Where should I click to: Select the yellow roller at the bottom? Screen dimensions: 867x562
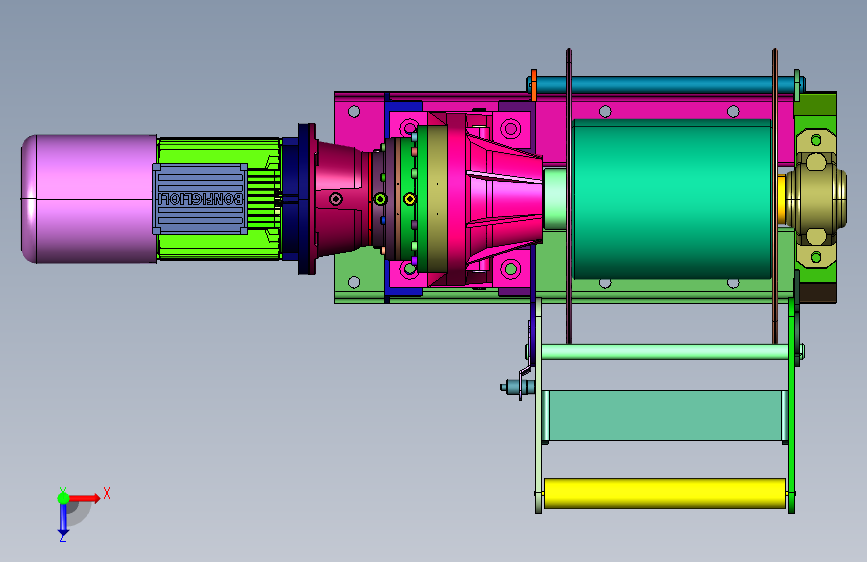point(665,493)
